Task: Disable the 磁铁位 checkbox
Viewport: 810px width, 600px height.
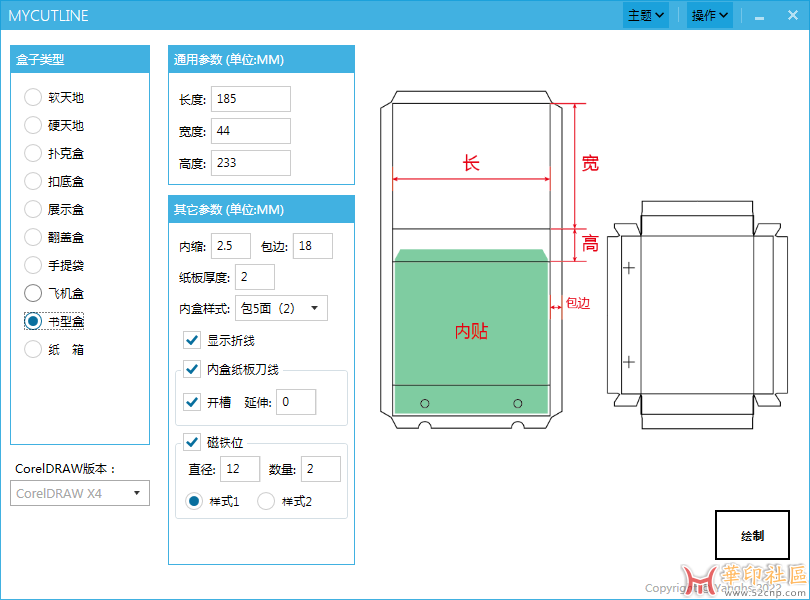Action: coord(192,442)
